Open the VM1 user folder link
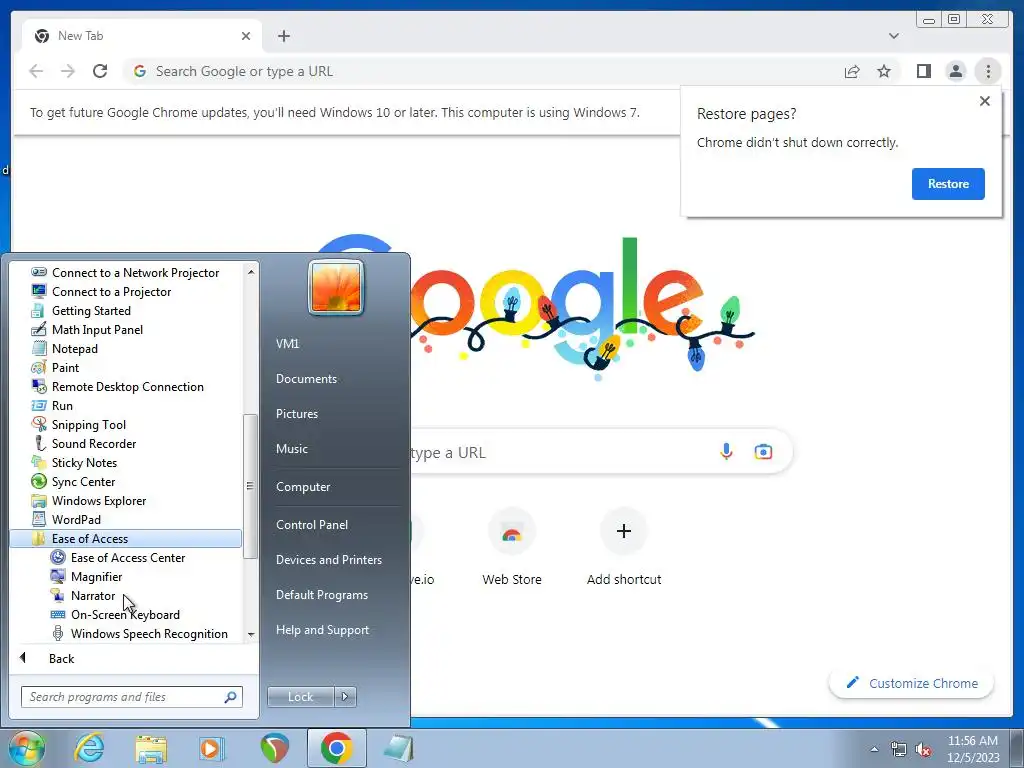Image resolution: width=1024 pixels, height=768 pixels. click(287, 344)
